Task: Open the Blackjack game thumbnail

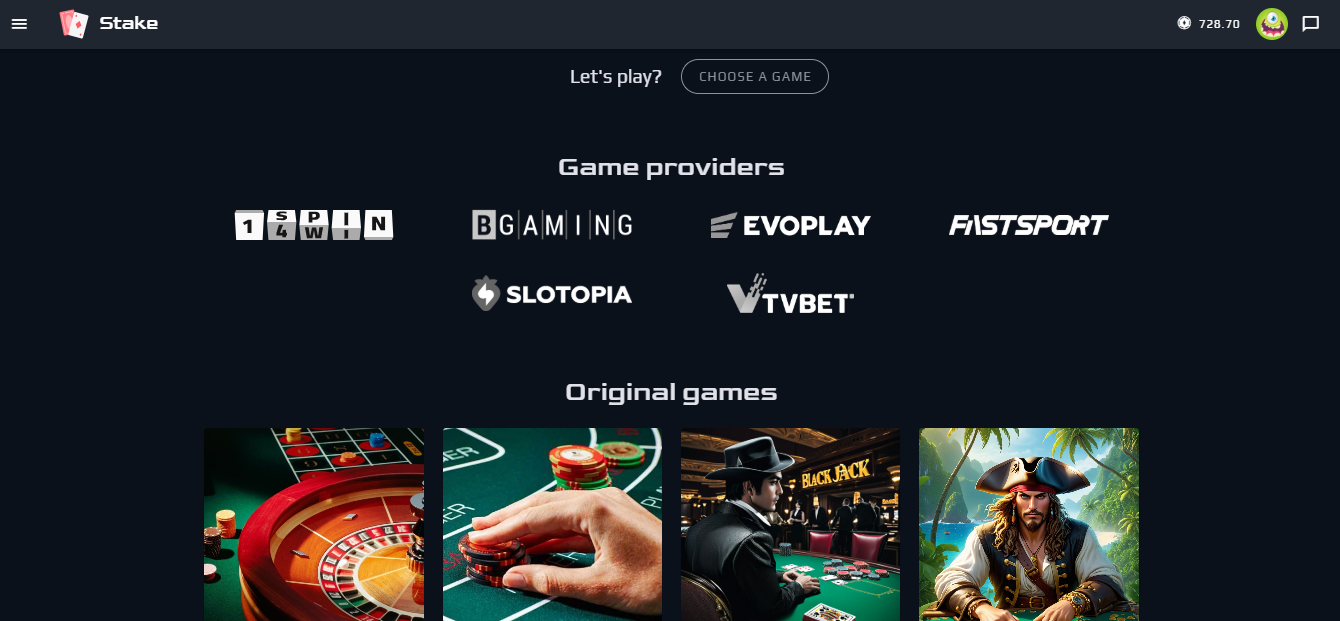Action: click(x=790, y=525)
